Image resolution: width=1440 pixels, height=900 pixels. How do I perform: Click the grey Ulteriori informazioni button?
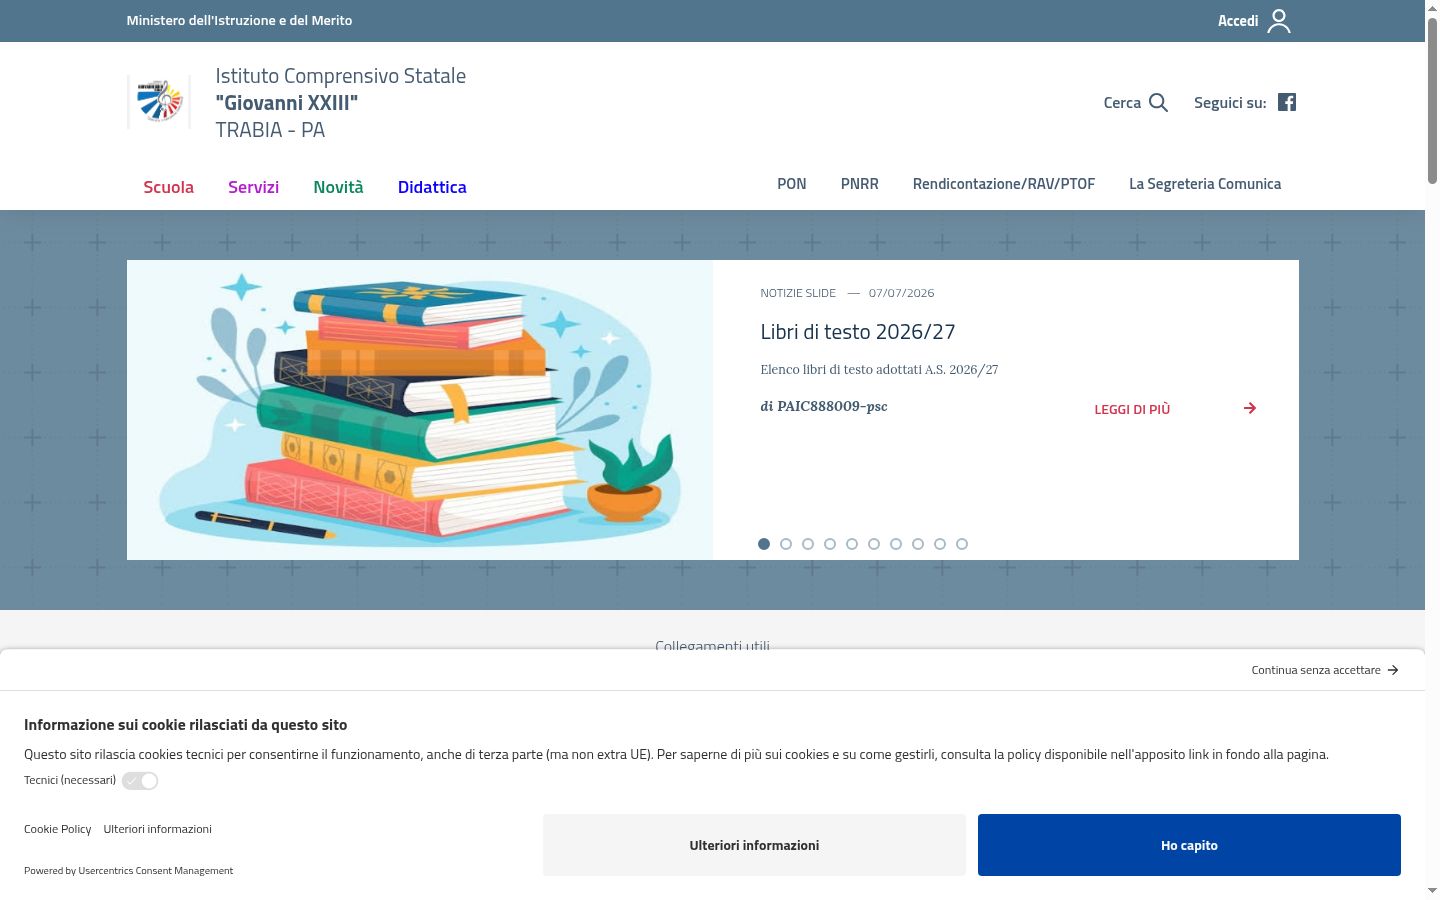point(754,845)
